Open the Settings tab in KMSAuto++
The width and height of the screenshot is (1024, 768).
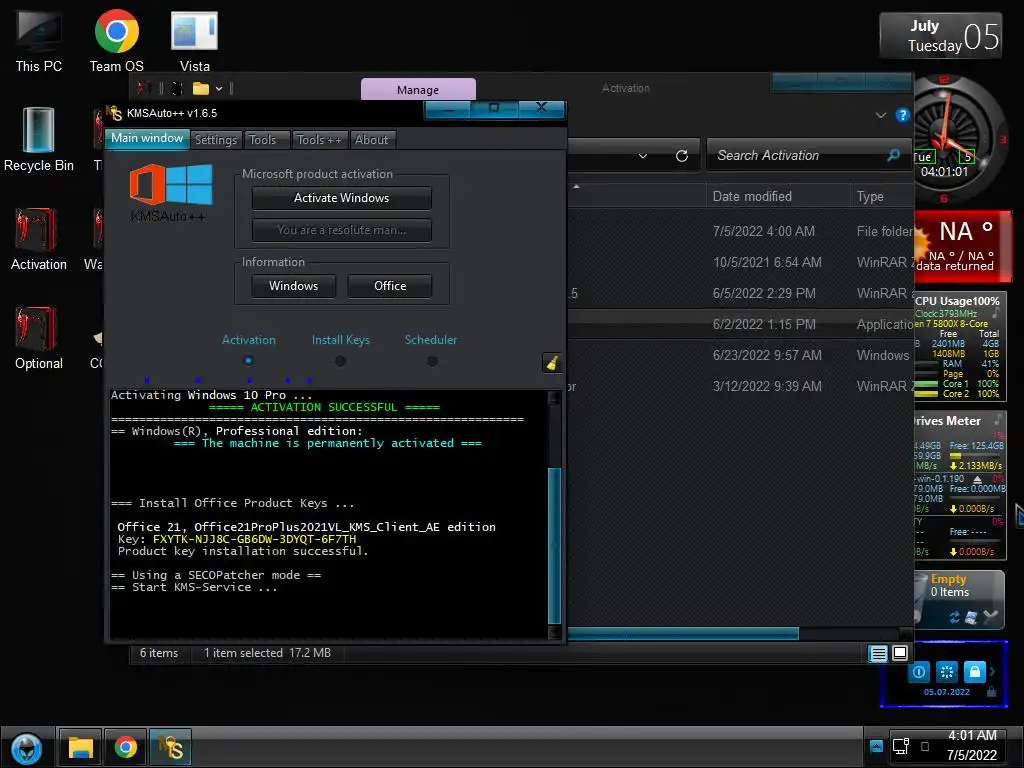pos(216,140)
